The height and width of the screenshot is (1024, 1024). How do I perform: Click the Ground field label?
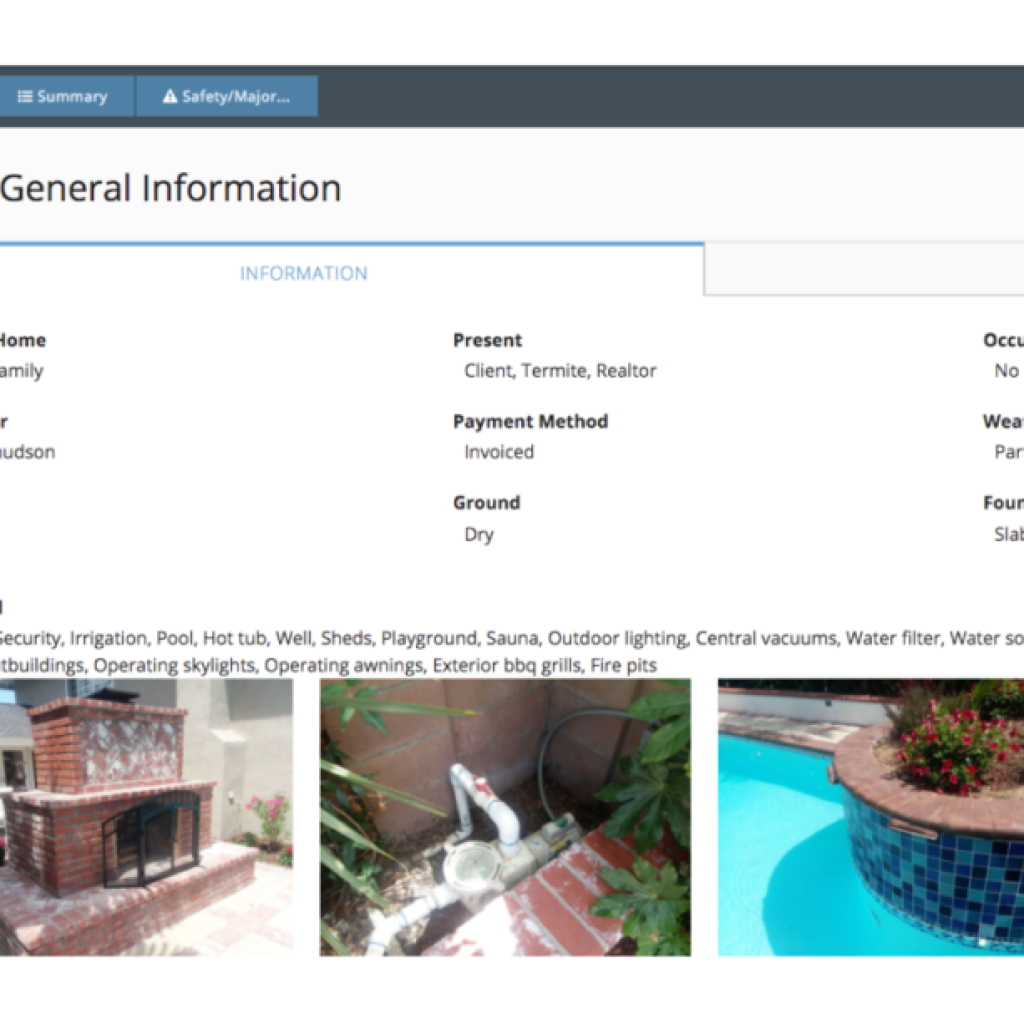tap(486, 502)
